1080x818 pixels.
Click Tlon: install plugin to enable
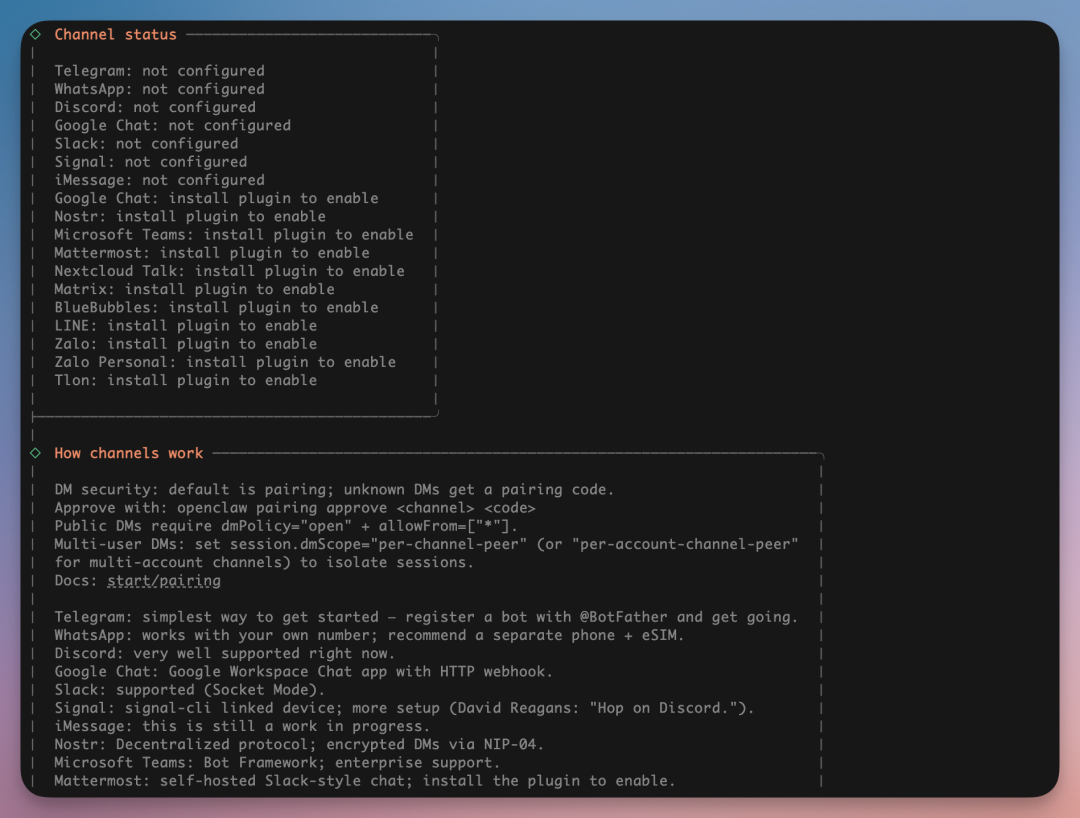tap(185, 380)
